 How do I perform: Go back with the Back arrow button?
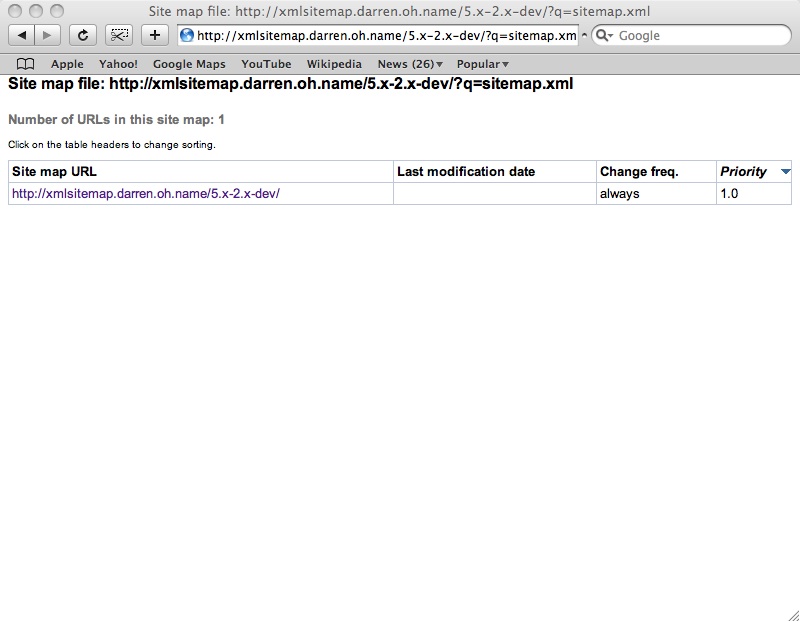point(21,35)
